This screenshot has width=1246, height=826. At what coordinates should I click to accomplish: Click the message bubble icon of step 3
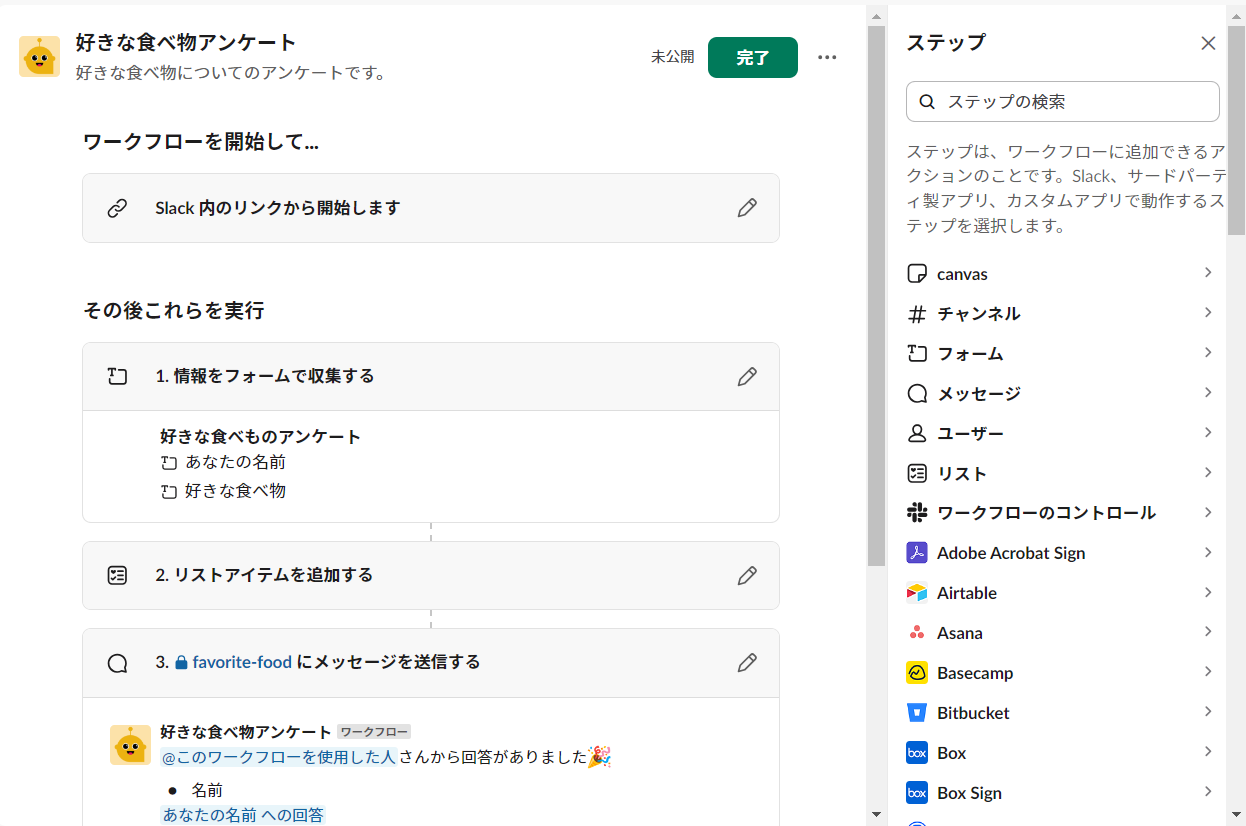point(117,663)
